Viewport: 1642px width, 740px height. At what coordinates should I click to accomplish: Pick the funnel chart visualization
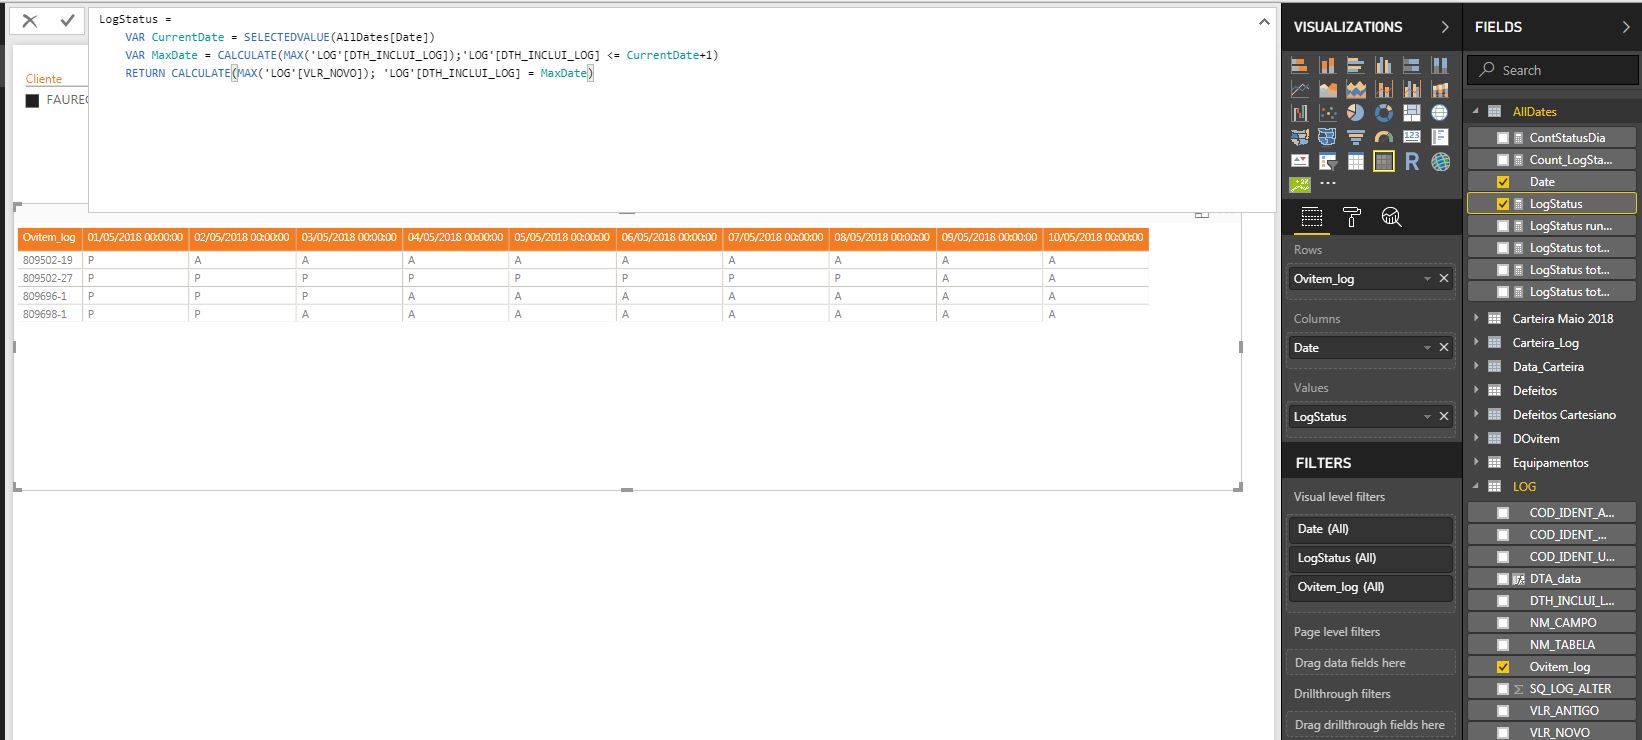tap(1356, 137)
